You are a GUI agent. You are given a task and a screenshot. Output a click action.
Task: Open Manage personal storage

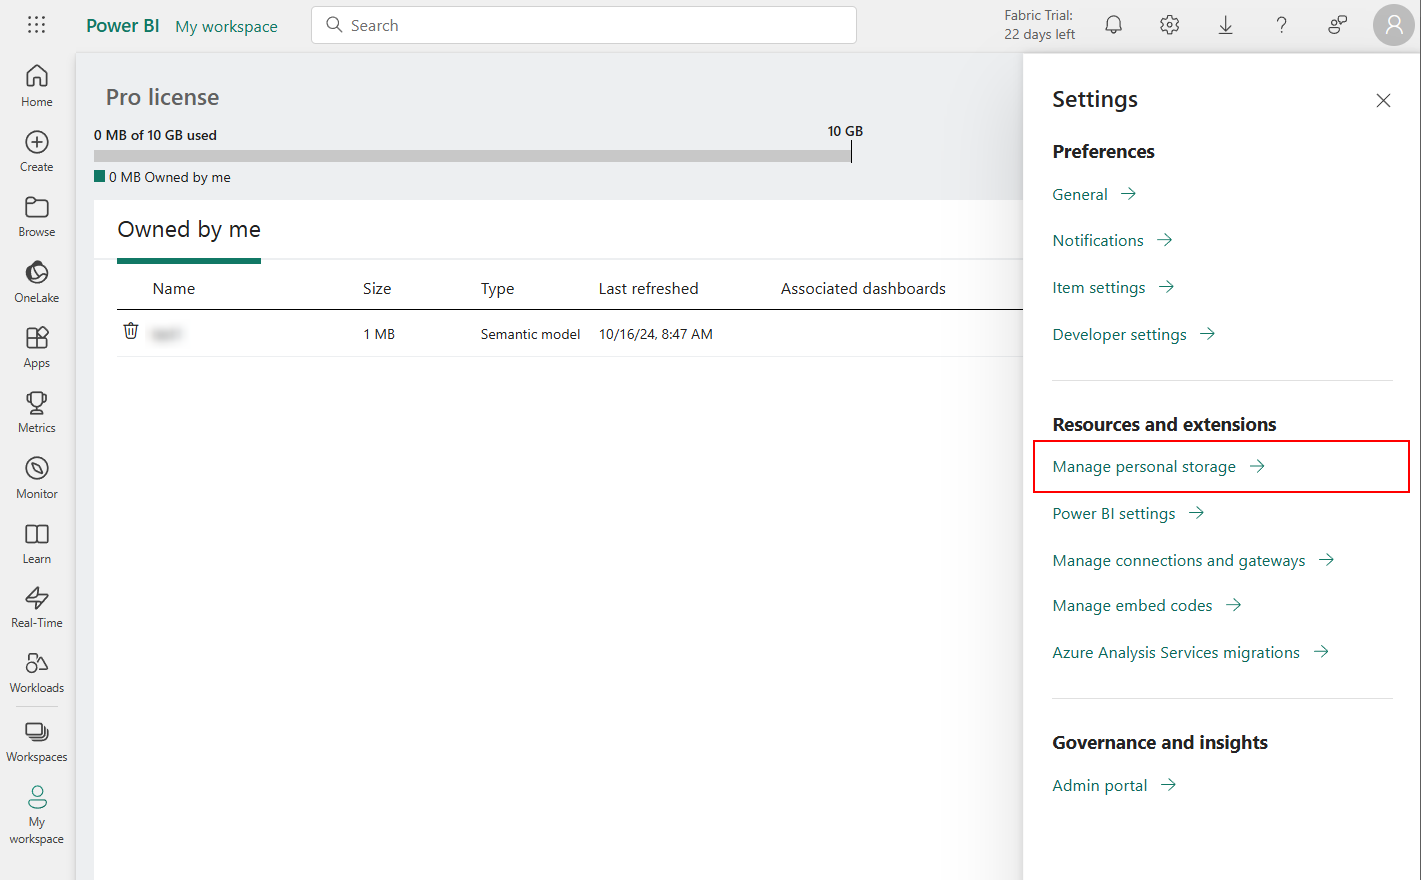coord(1143,466)
